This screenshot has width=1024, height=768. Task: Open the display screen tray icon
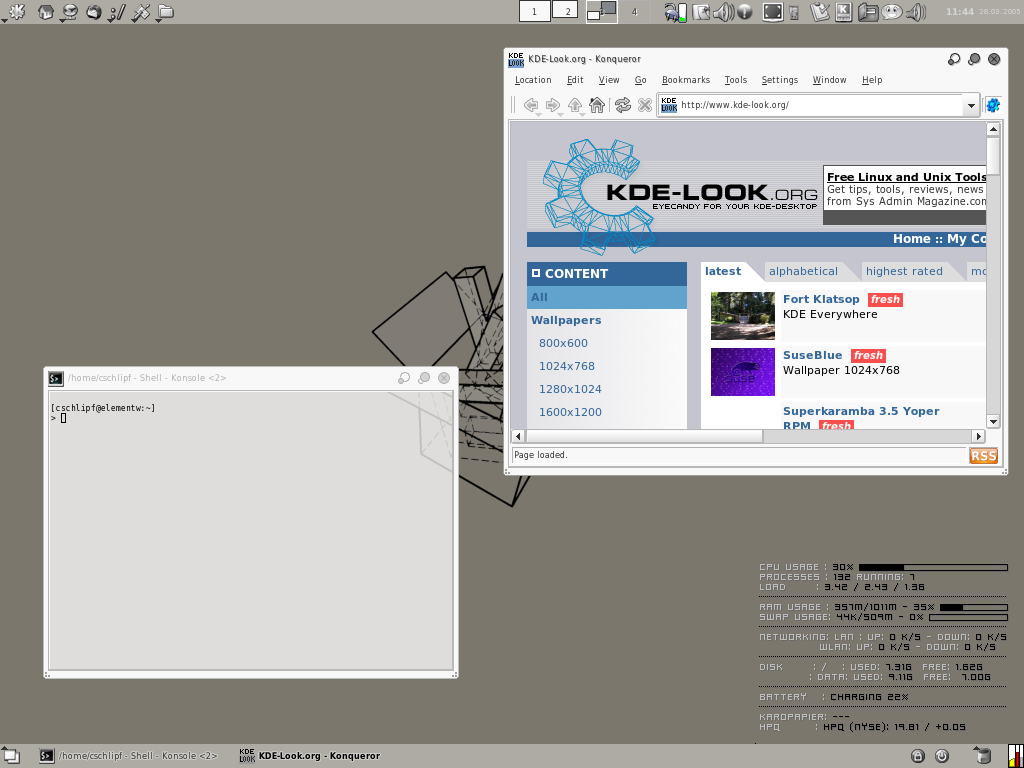(773, 12)
